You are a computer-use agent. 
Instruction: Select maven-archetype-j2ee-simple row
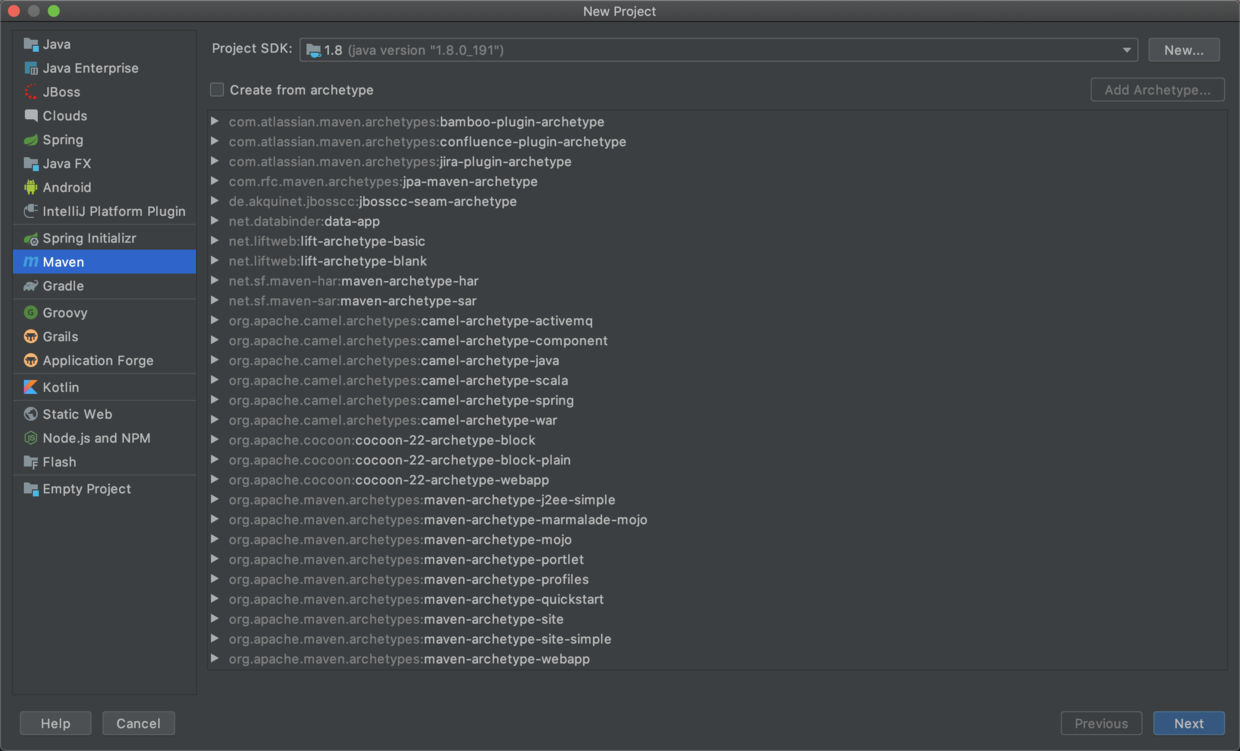717,500
